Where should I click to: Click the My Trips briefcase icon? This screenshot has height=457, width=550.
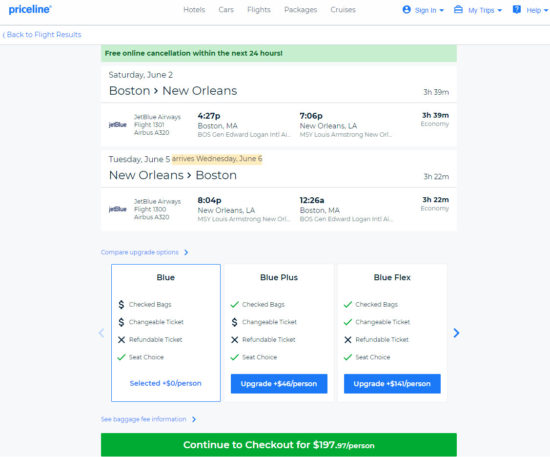[458, 9]
